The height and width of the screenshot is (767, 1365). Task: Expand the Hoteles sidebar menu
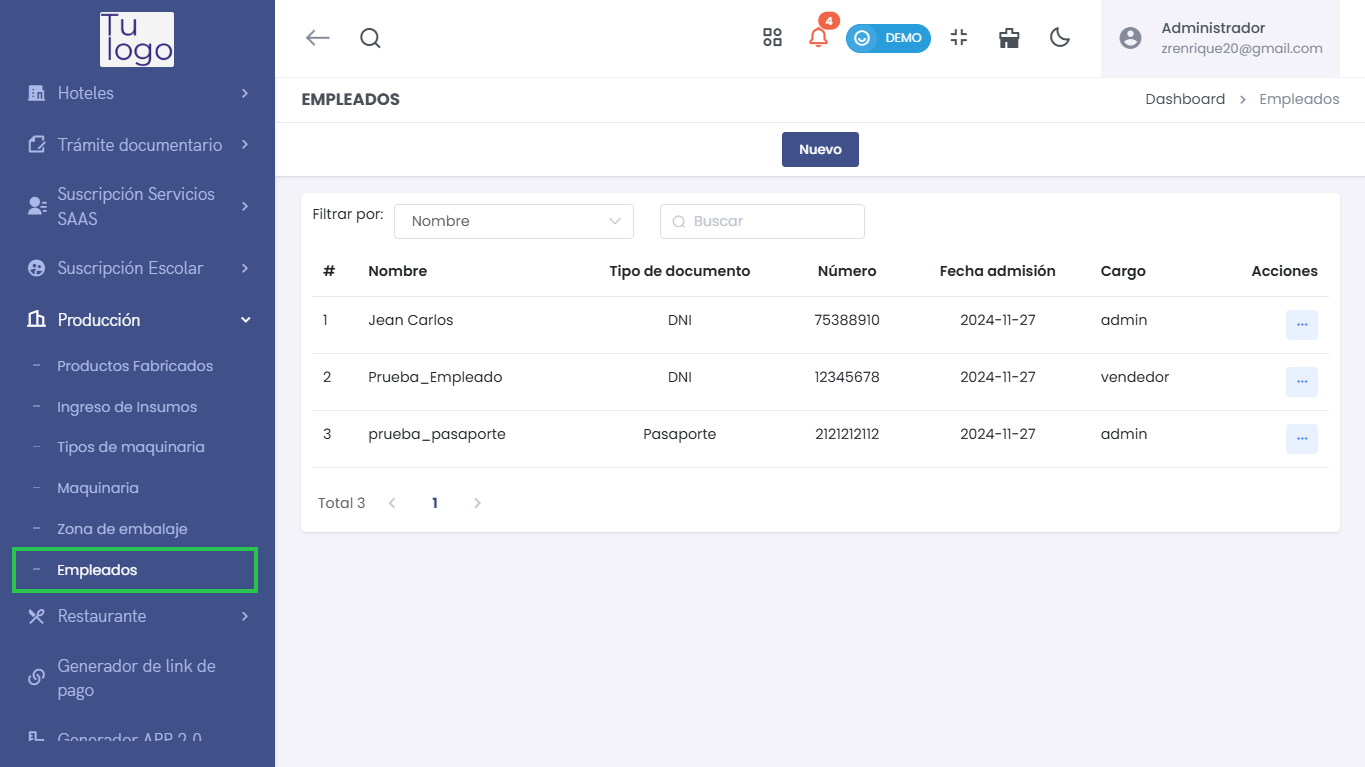[x=137, y=93]
